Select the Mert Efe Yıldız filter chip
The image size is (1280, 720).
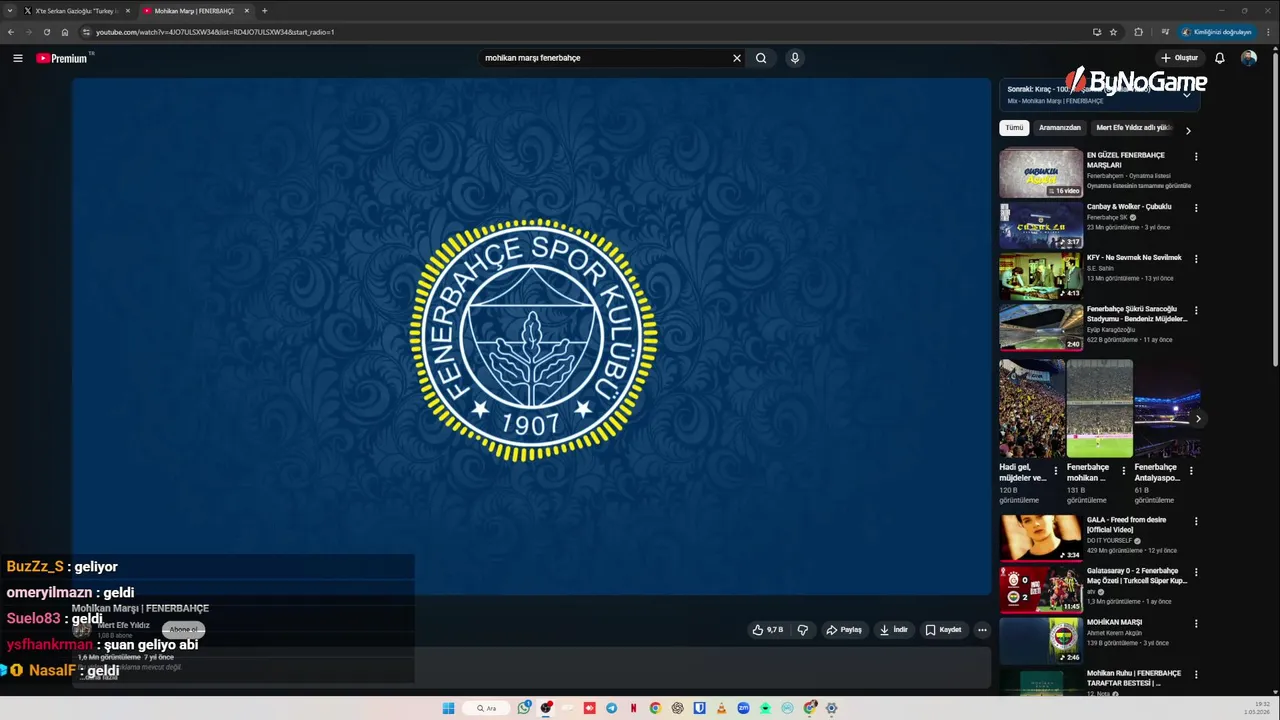tap(1133, 128)
